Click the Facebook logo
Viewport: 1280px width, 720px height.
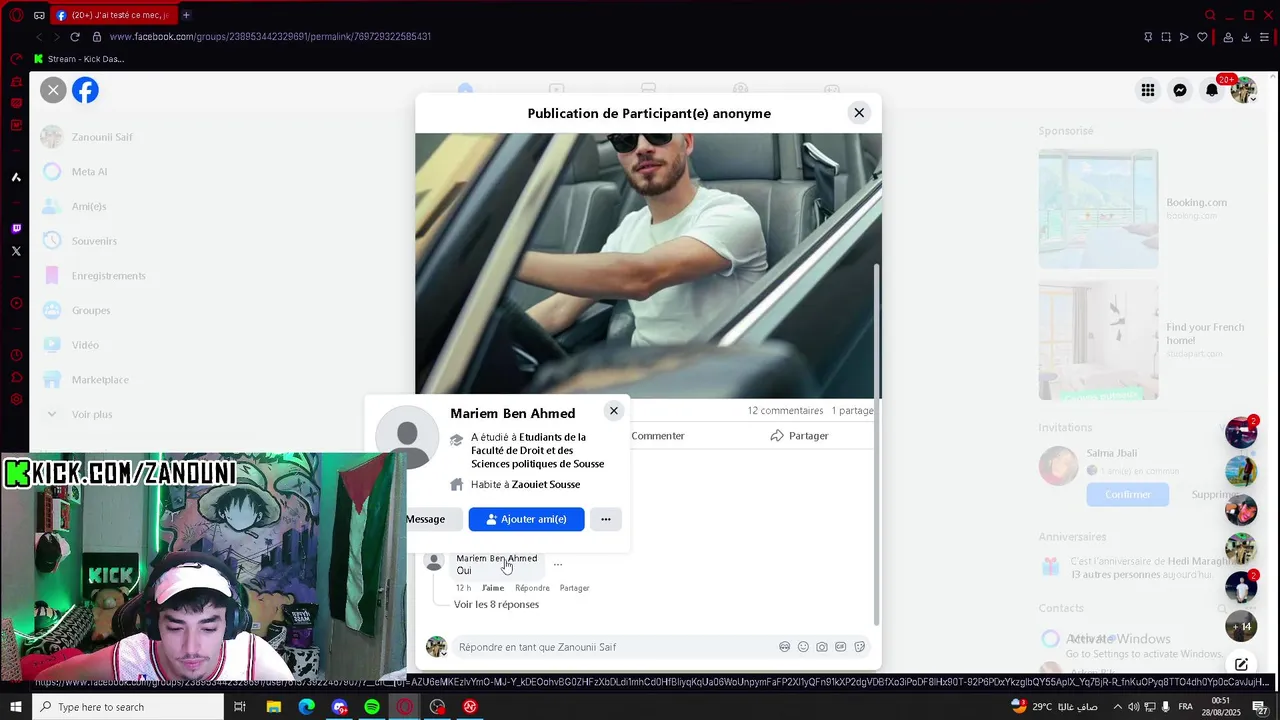pos(85,90)
